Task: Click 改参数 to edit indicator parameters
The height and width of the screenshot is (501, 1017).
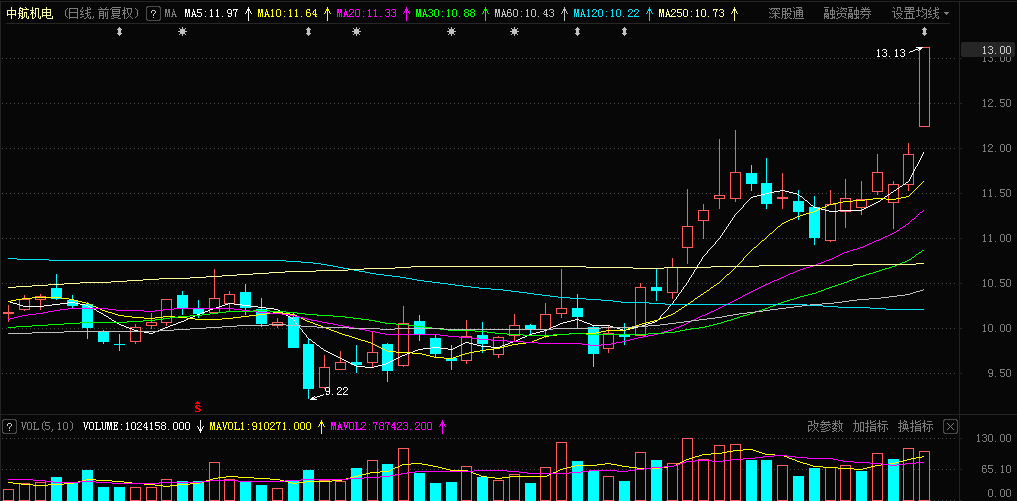Action: pos(825,426)
